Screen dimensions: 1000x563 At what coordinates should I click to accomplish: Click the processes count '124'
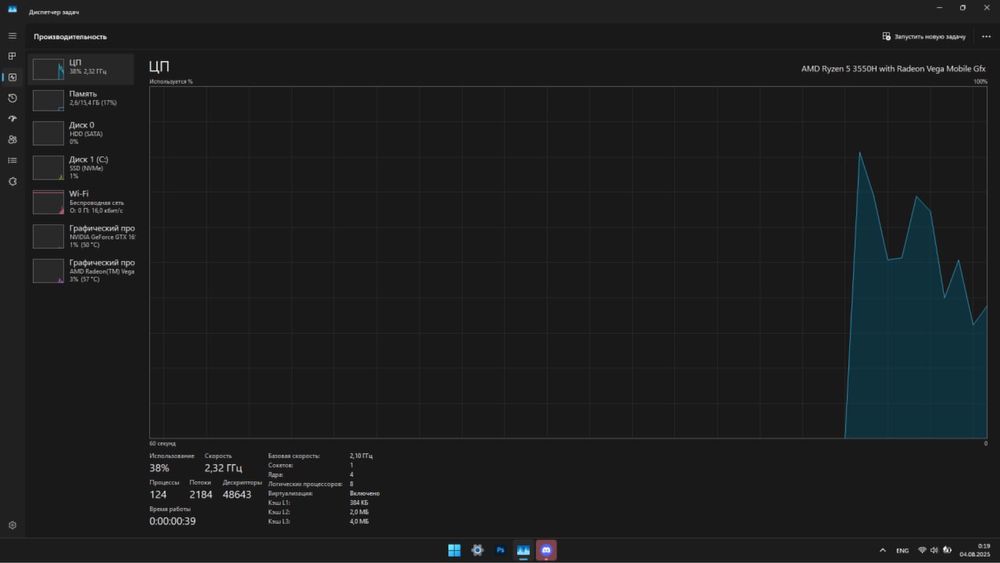(158, 495)
